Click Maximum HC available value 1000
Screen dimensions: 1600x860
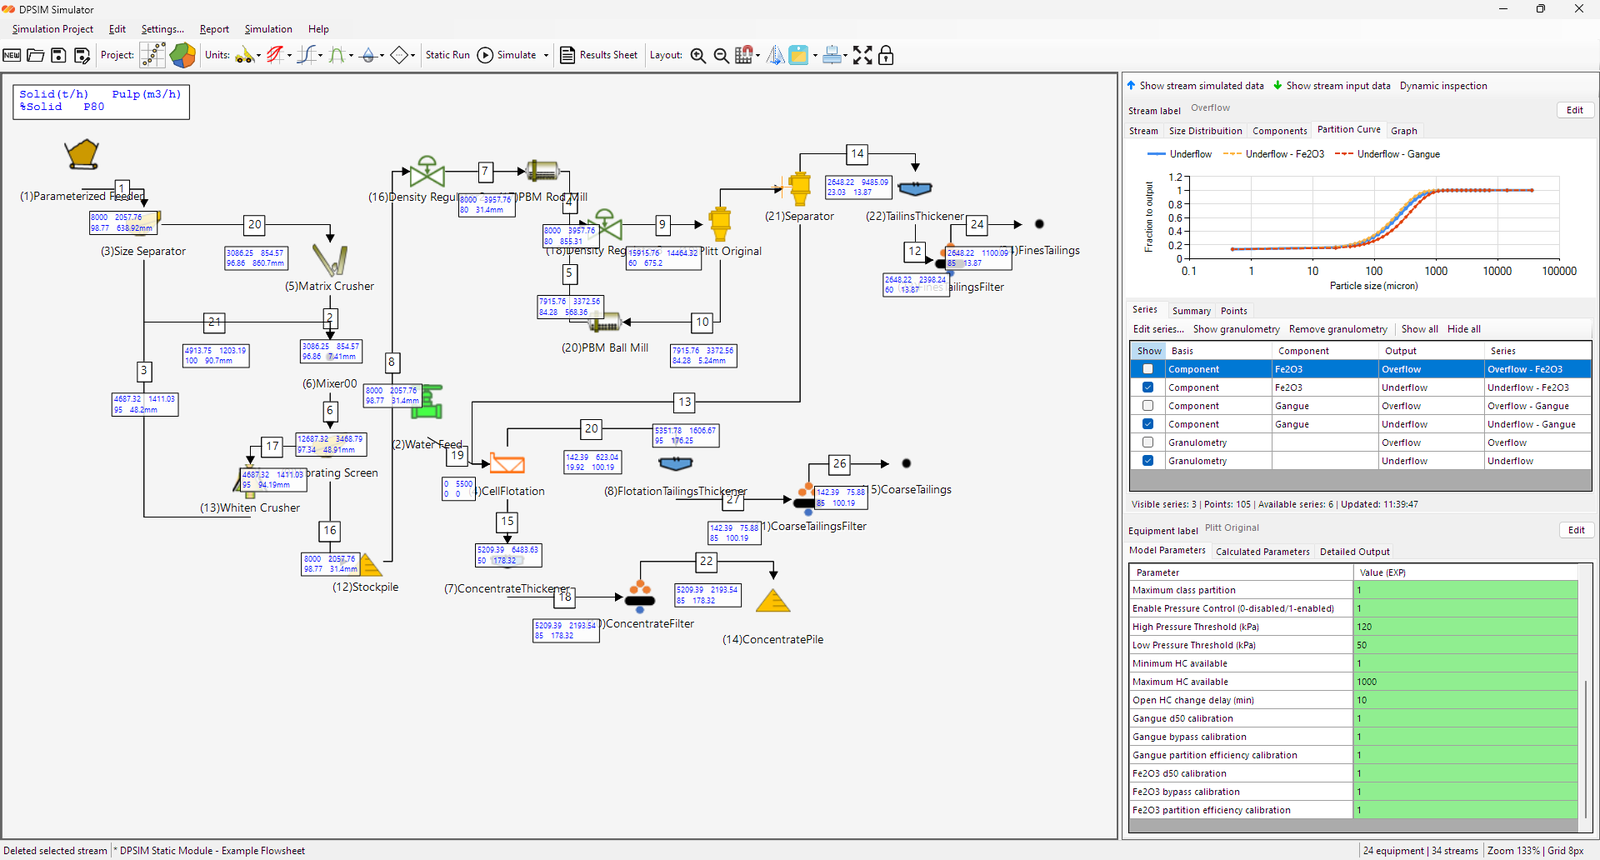click(1465, 682)
